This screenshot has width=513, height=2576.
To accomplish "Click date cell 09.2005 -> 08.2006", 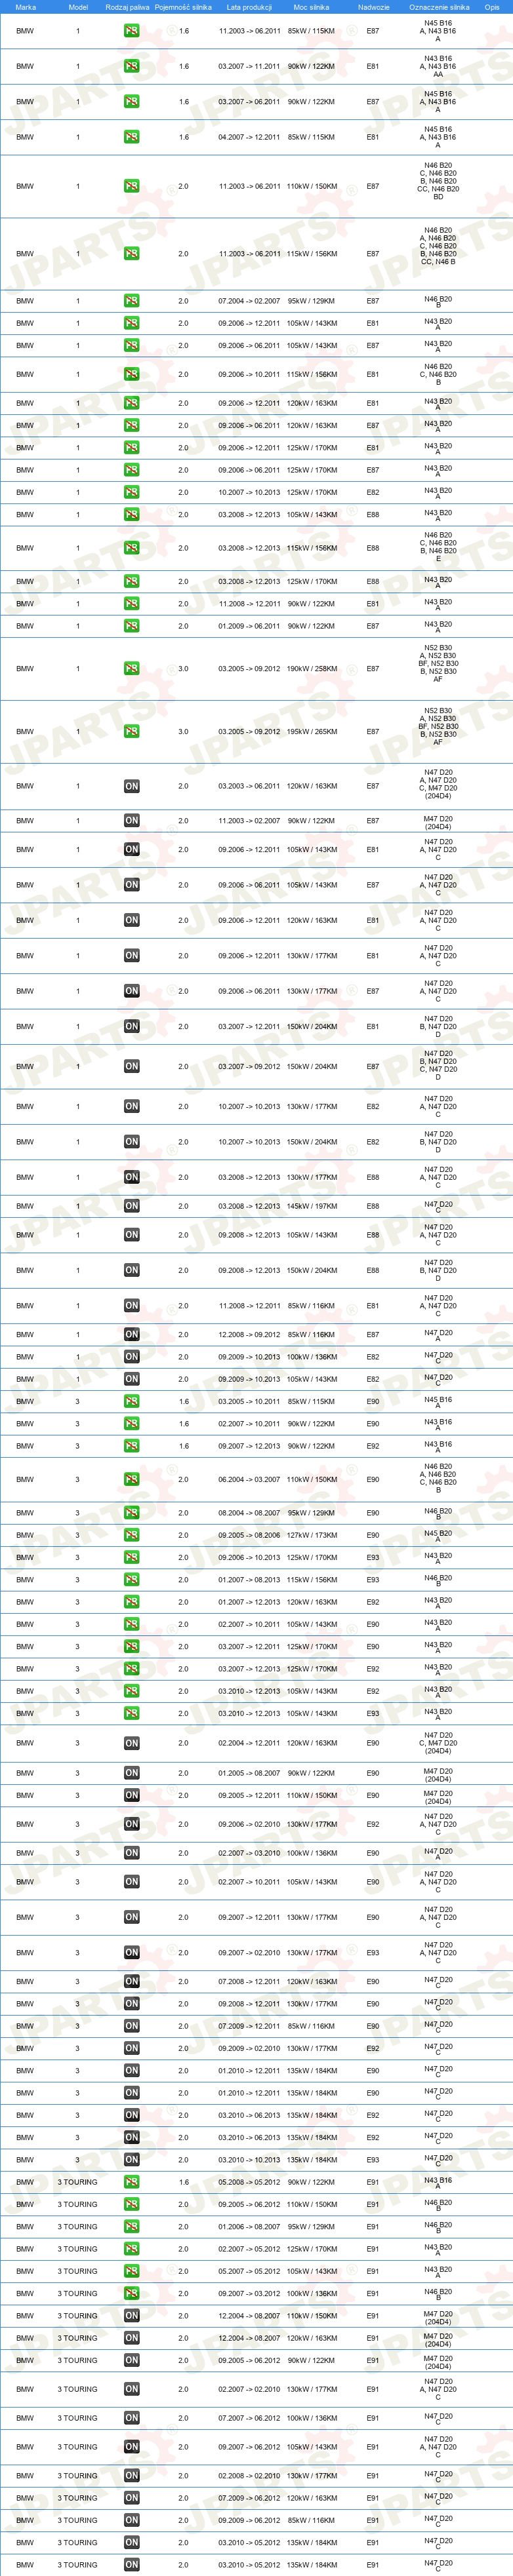I will [x=249, y=1535].
